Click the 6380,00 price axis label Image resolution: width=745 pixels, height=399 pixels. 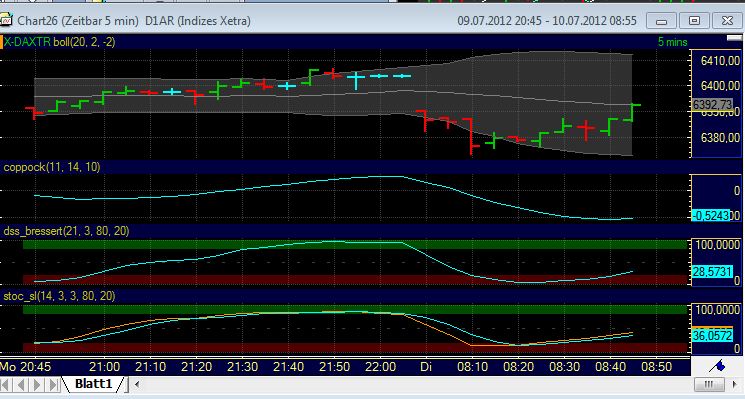click(x=720, y=138)
